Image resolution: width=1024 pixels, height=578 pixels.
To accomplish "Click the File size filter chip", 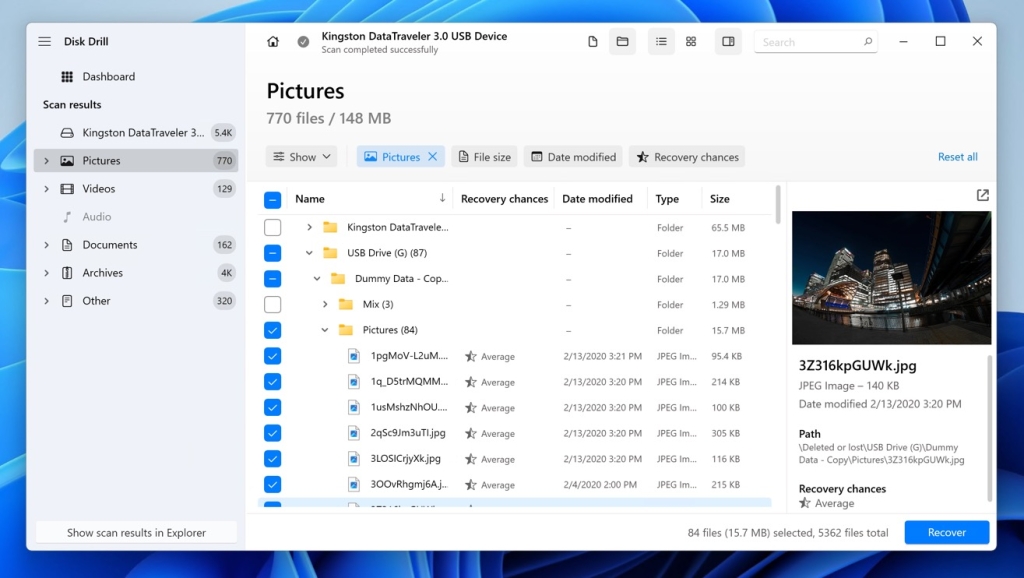I will pos(484,156).
